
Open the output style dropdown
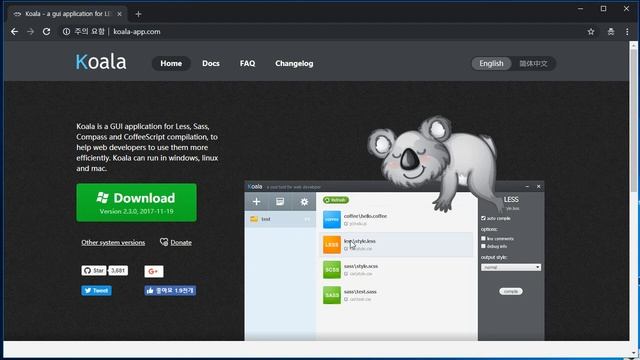(x=511, y=267)
